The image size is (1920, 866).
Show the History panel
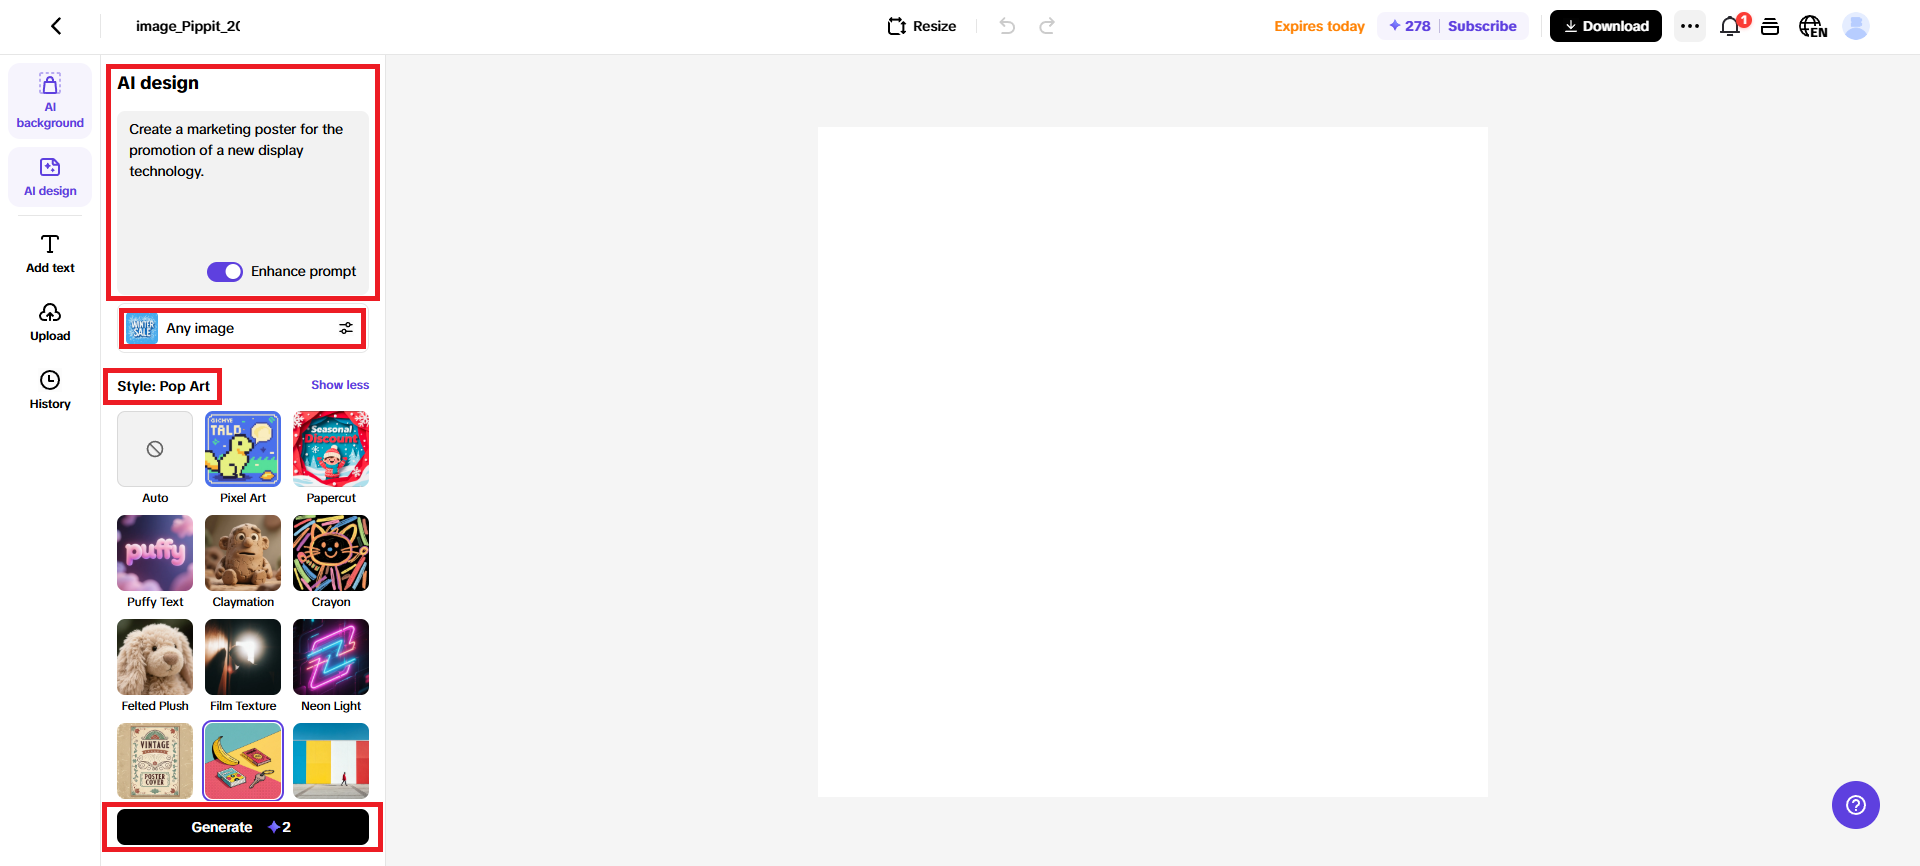pyautogui.click(x=50, y=390)
